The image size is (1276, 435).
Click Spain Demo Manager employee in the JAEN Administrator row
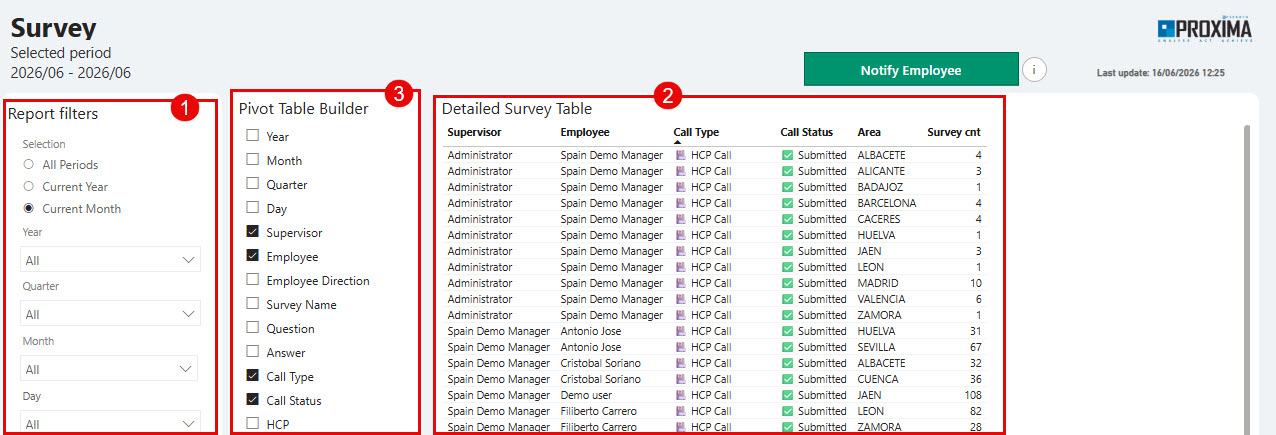611,251
